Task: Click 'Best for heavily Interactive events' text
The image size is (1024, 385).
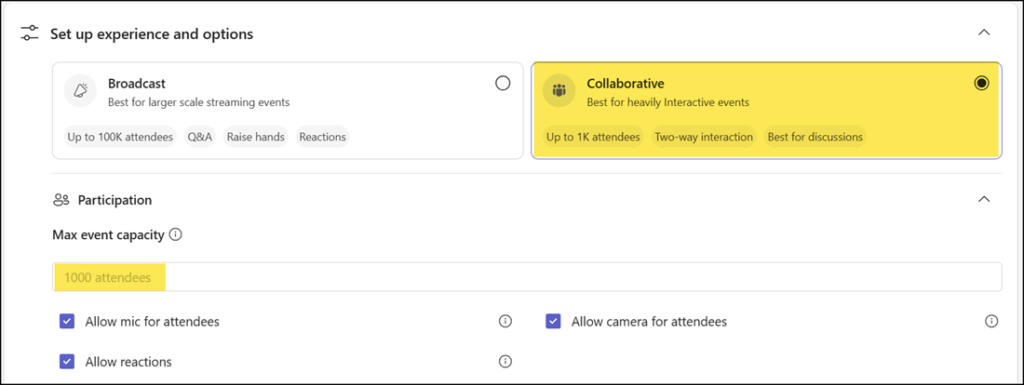Action: pyautogui.click(x=667, y=102)
